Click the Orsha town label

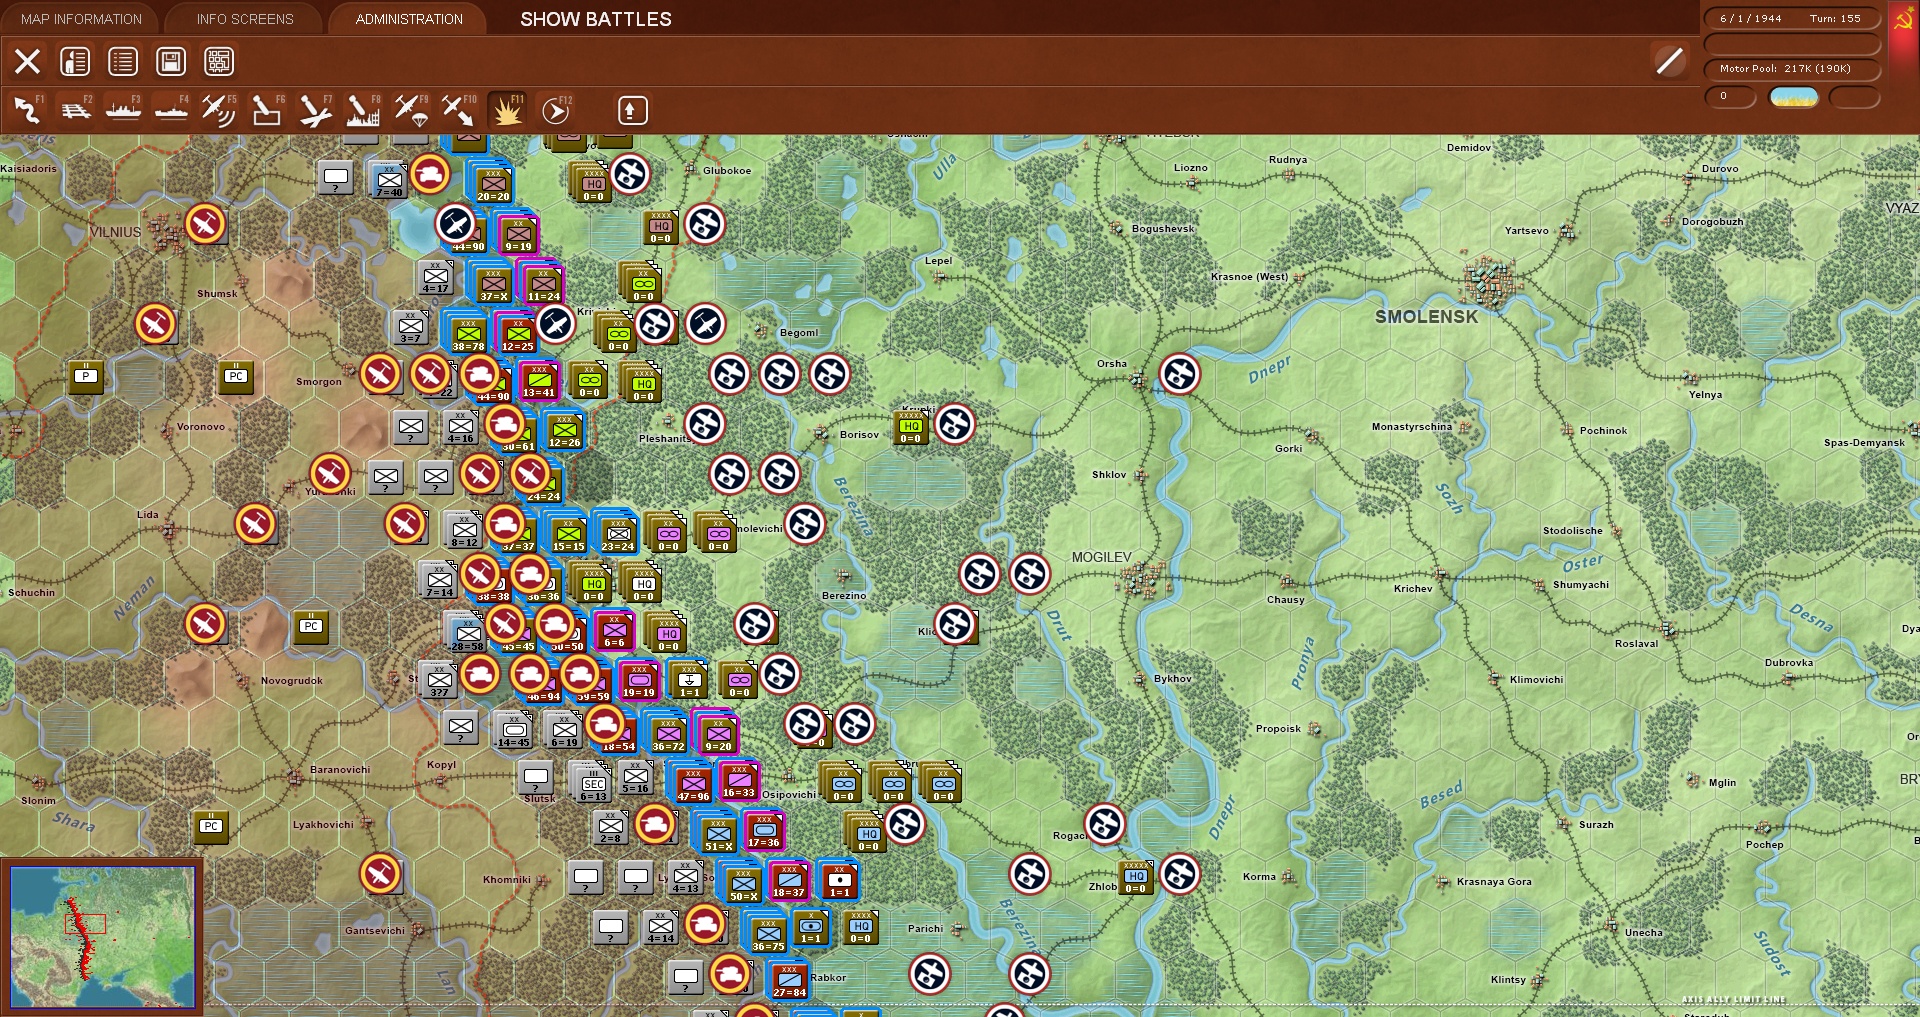tap(1111, 364)
